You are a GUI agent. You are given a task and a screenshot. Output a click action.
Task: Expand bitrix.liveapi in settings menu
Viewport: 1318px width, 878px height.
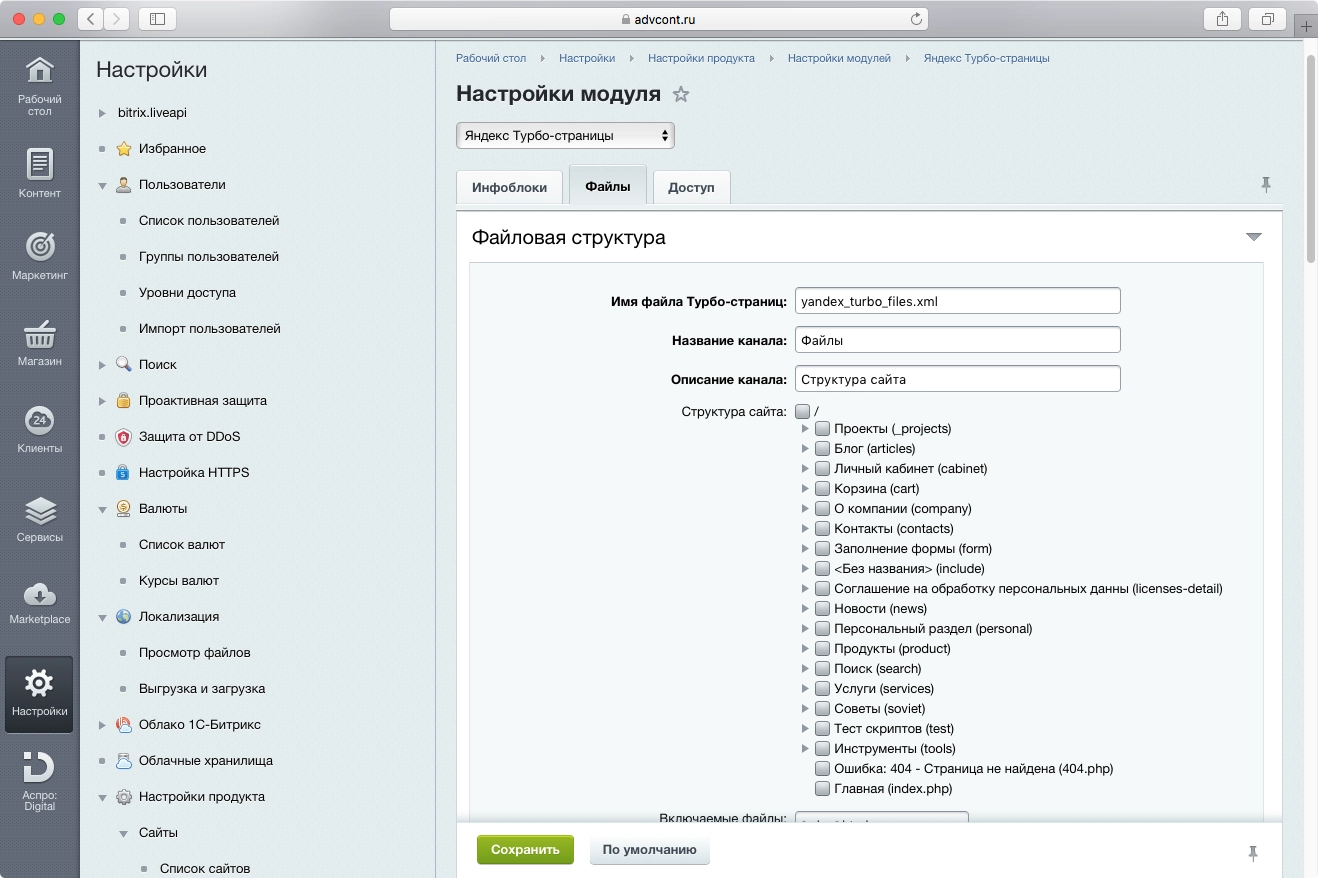pyautogui.click(x=102, y=113)
